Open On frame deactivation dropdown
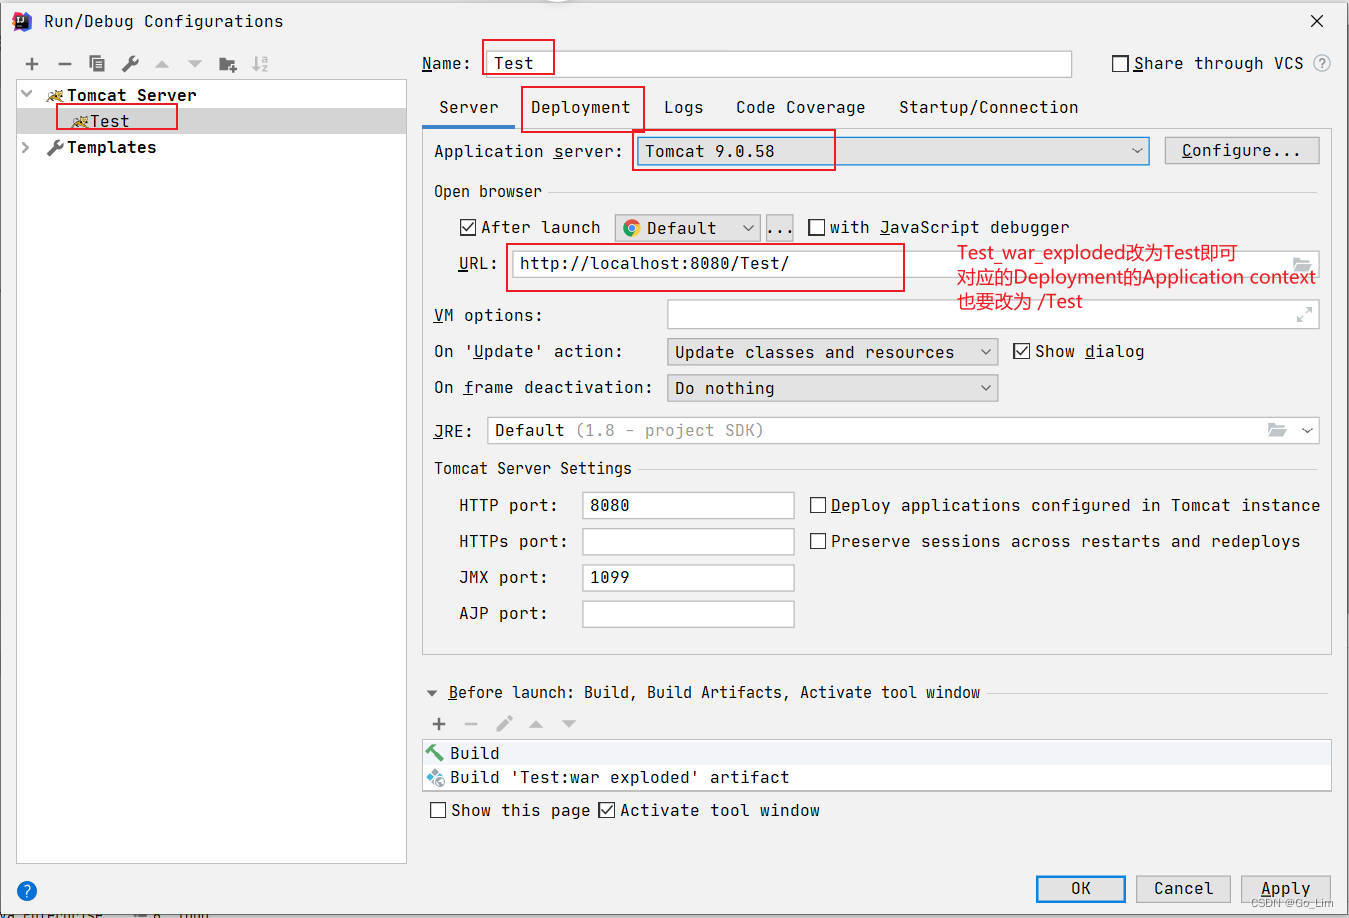Viewport: 1349px width, 918px height. point(832,388)
